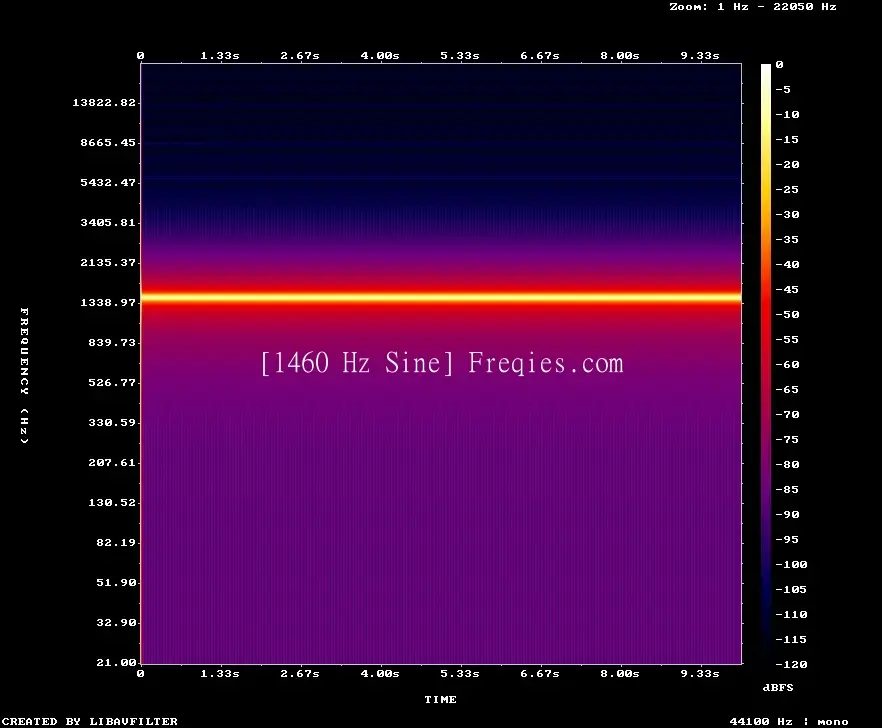
Task: Click the top 8.00s time label
Action: click(x=619, y=55)
